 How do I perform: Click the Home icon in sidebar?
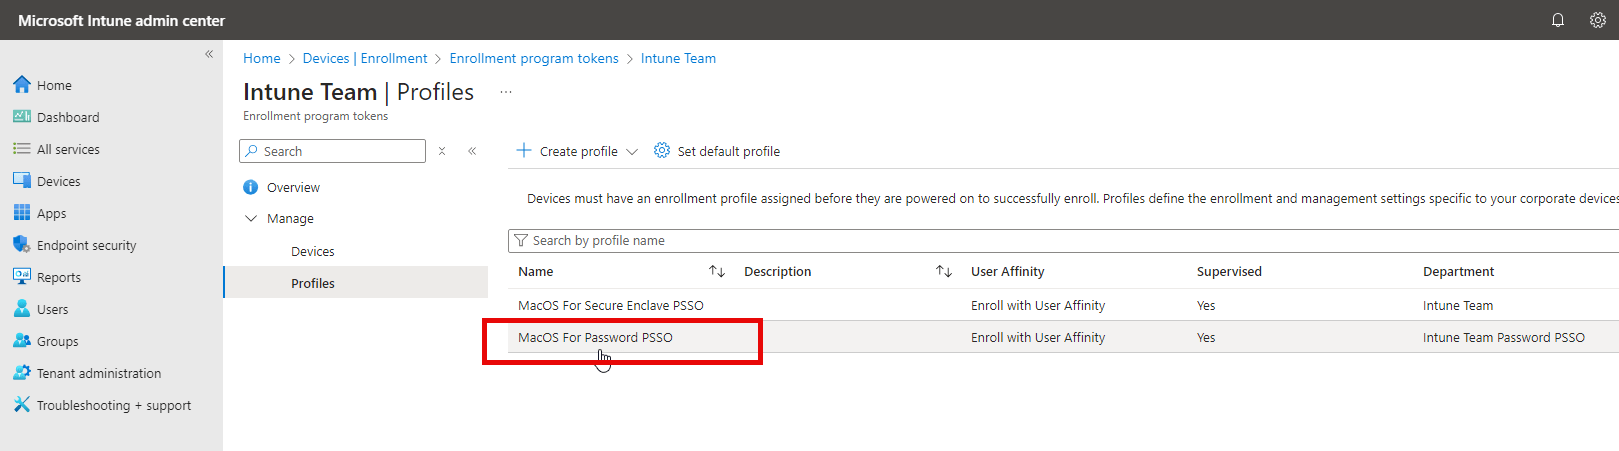tap(22, 85)
